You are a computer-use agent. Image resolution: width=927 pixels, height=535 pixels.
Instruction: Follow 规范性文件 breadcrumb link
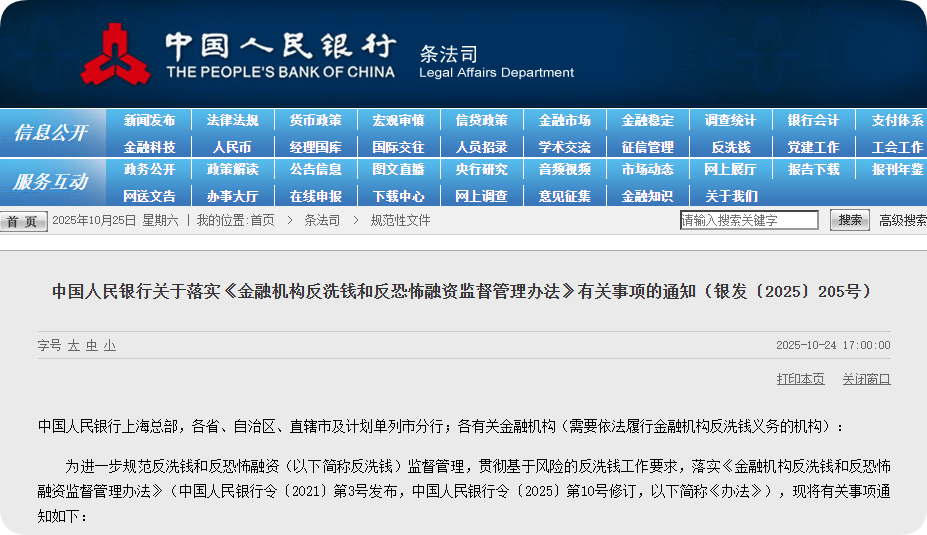400,221
